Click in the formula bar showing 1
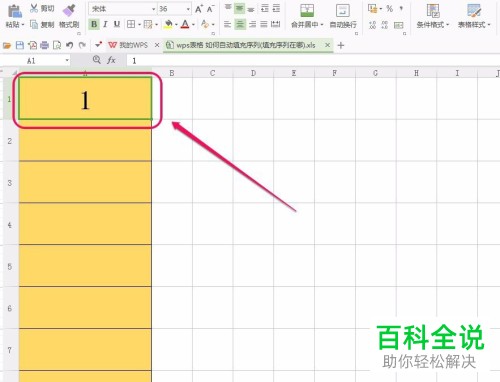Screen dimensions: 500x382 pyautogui.click(x=313, y=61)
